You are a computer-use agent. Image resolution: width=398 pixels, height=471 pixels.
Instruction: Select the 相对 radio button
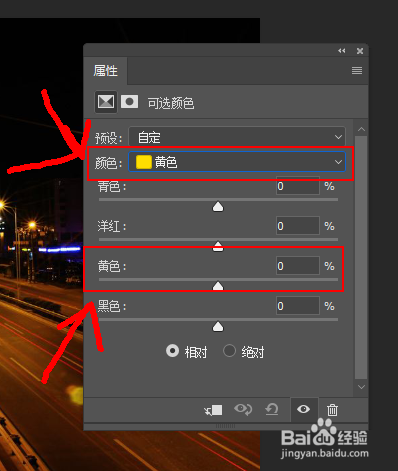173,351
